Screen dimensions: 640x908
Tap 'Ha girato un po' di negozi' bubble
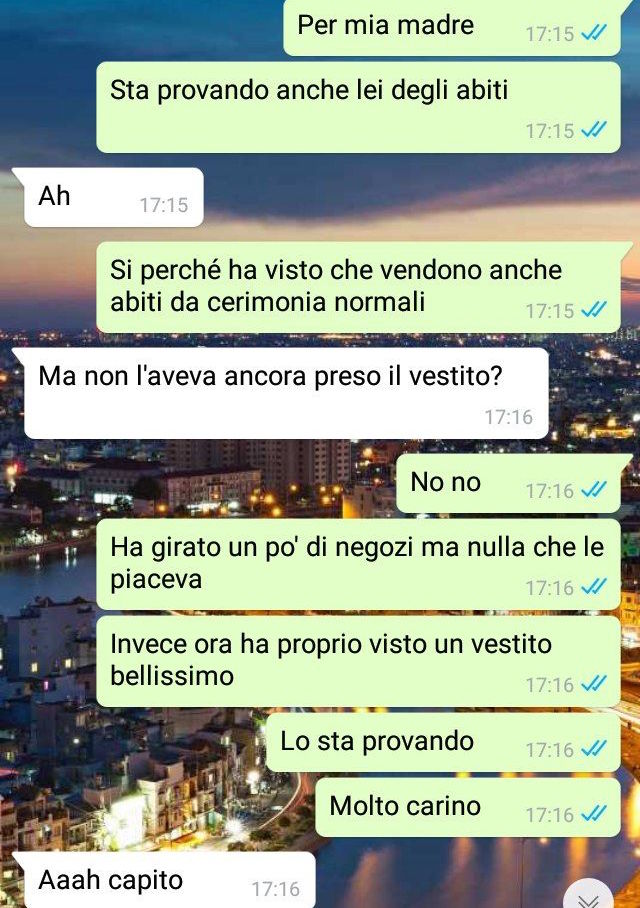359,564
